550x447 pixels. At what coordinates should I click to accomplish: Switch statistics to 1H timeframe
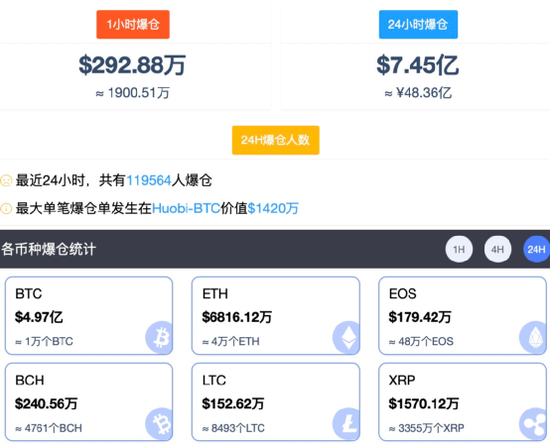pyautogui.click(x=459, y=249)
